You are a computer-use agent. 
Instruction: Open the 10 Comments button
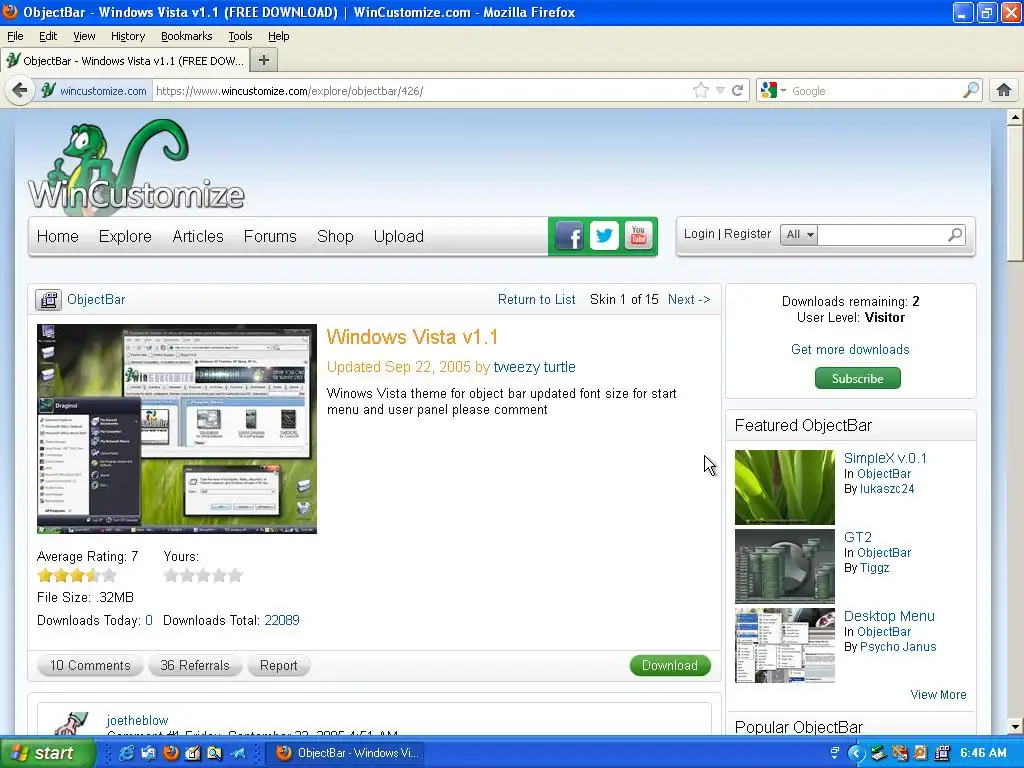click(90, 665)
